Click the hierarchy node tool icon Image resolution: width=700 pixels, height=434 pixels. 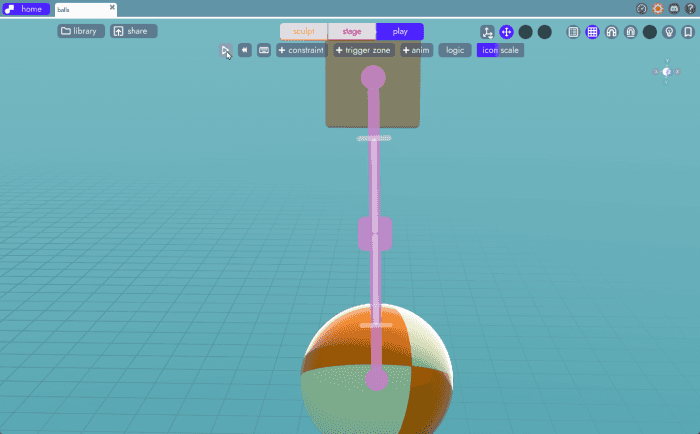pos(487,32)
